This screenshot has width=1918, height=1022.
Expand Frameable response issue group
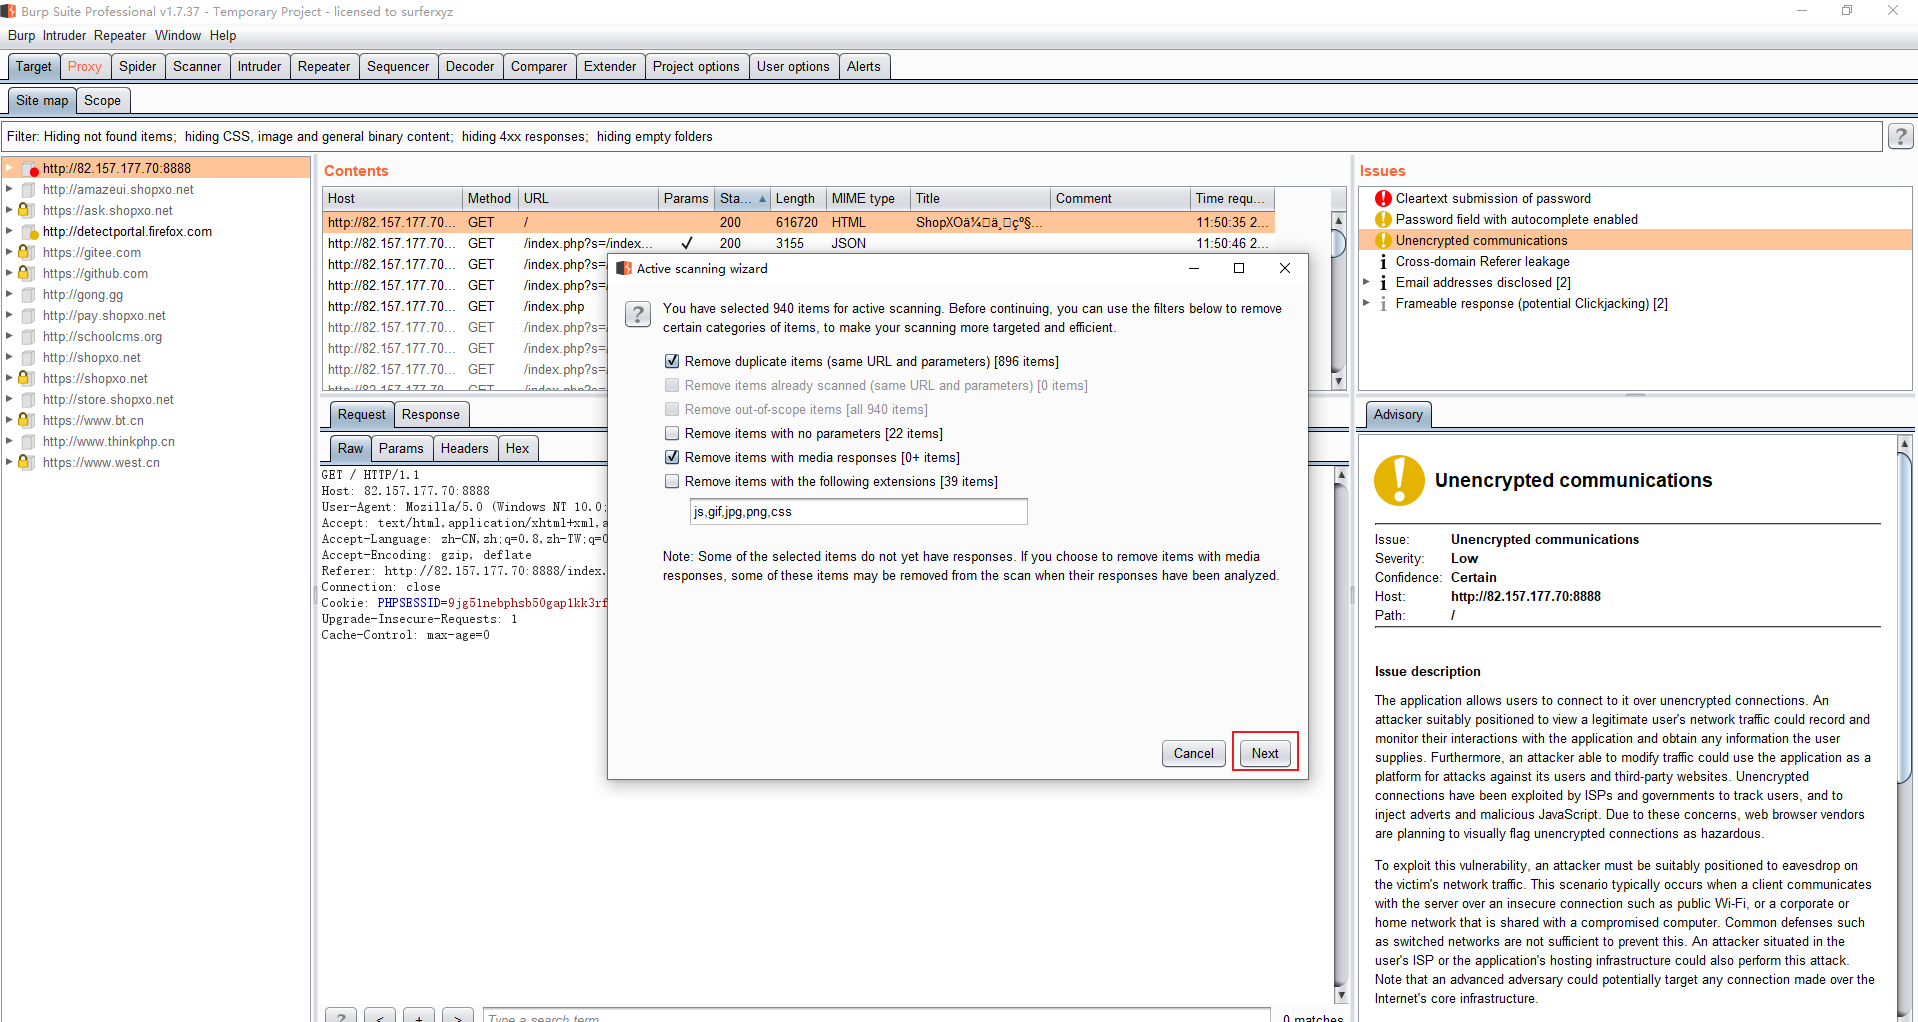point(1366,303)
